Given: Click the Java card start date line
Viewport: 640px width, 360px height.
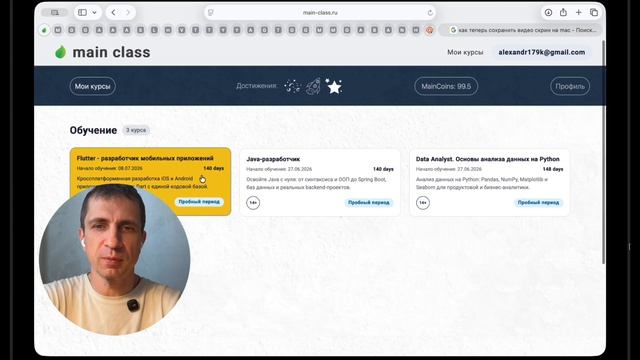Looking at the screenshot, I should coord(279,169).
